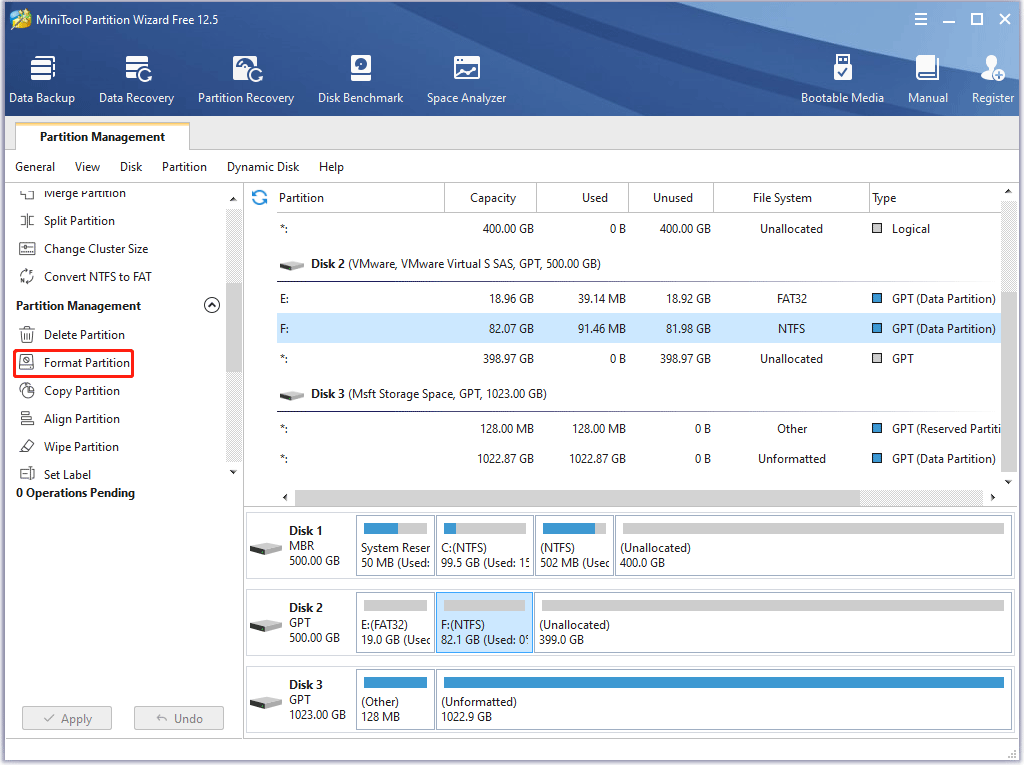Collapse the Partition Management section
This screenshot has height=766, width=1025.
point(212,305)
